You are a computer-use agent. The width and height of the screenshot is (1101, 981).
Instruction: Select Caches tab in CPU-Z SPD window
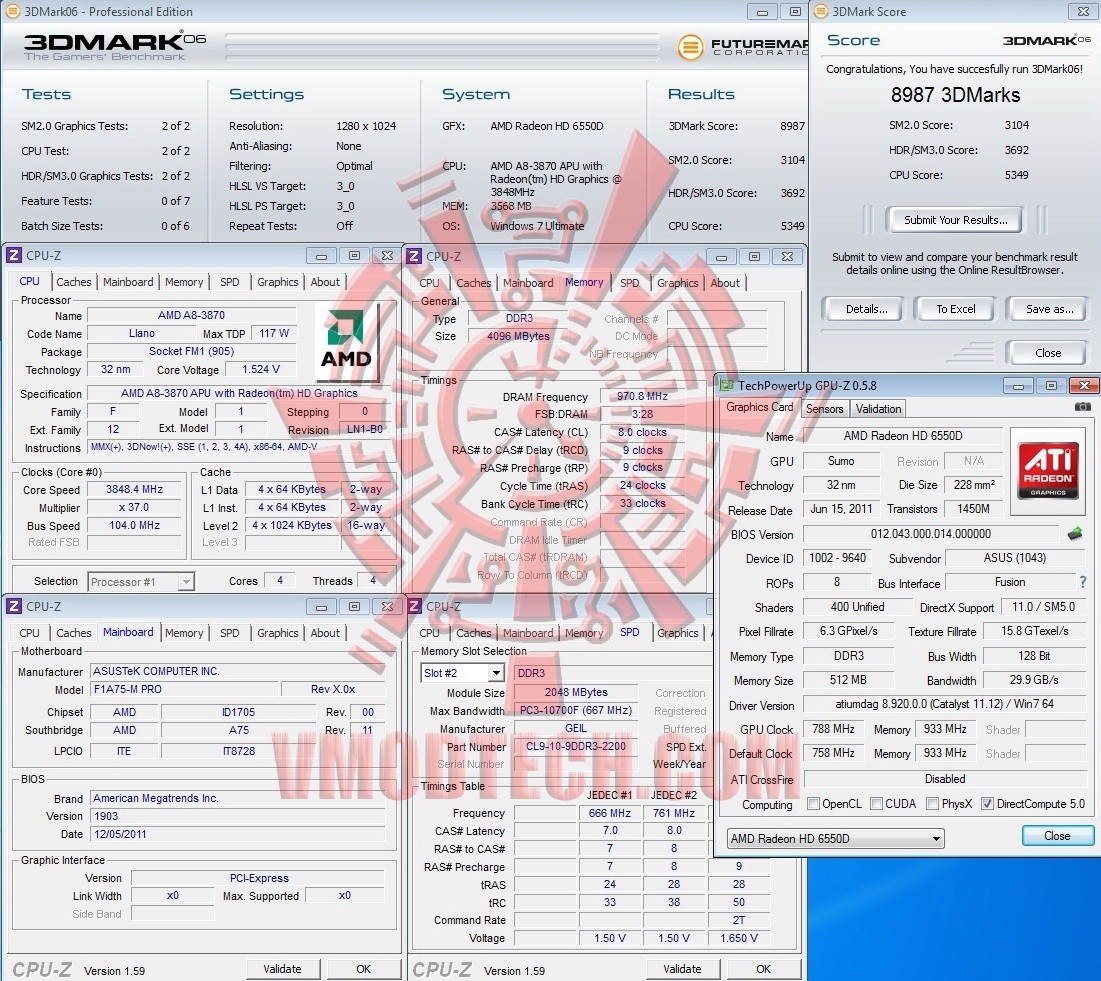474,633
